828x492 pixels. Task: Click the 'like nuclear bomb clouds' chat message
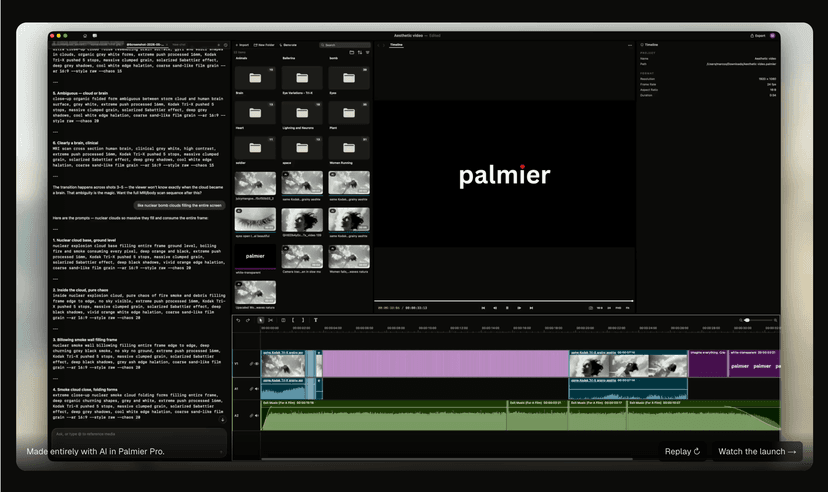tap(179, 205)
